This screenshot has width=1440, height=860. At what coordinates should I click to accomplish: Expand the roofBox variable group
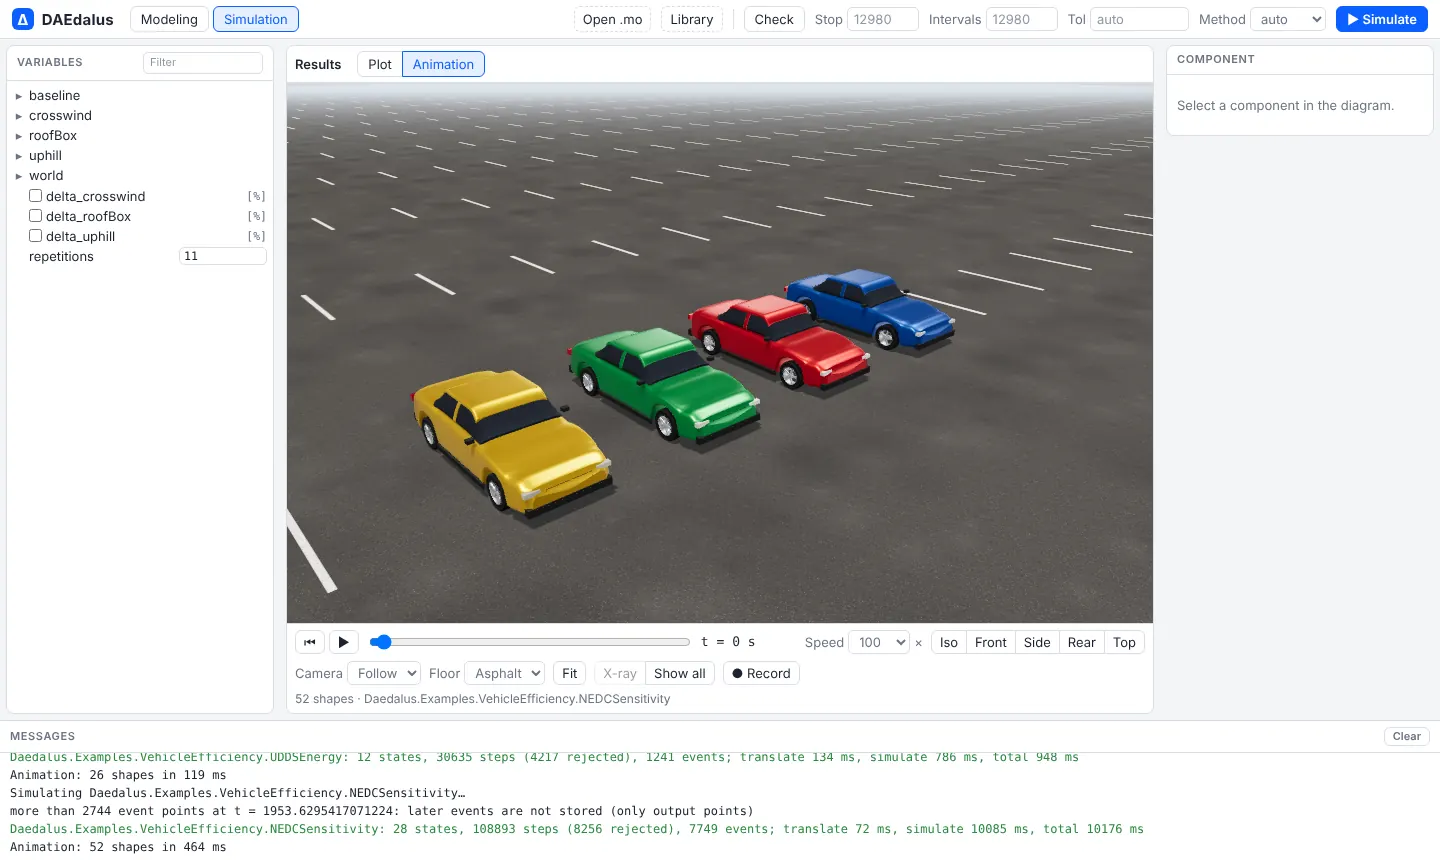click(19, 136)
